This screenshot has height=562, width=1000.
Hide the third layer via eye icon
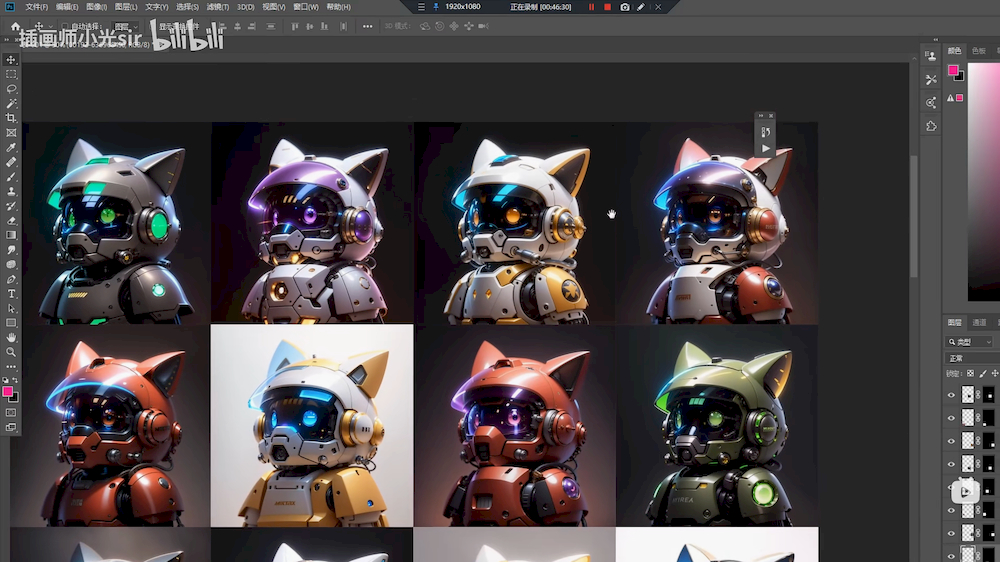(x=951, y=441)
